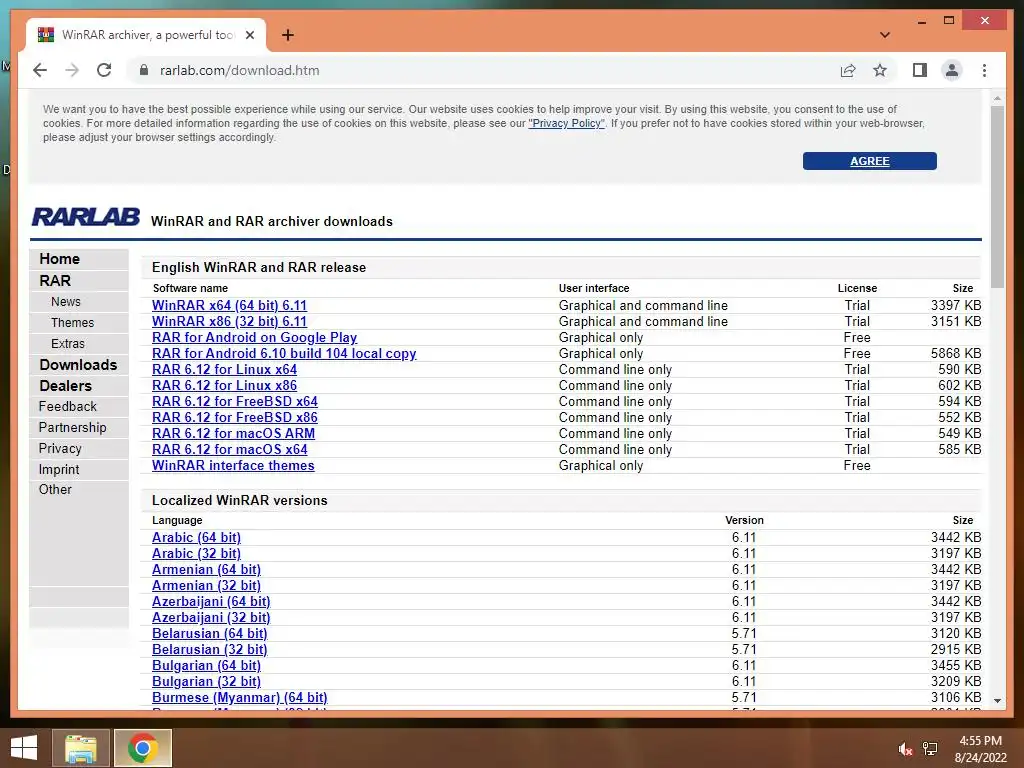Click the page vertical scrollbar thumb

pyautogui.click(x=997, y=196)
